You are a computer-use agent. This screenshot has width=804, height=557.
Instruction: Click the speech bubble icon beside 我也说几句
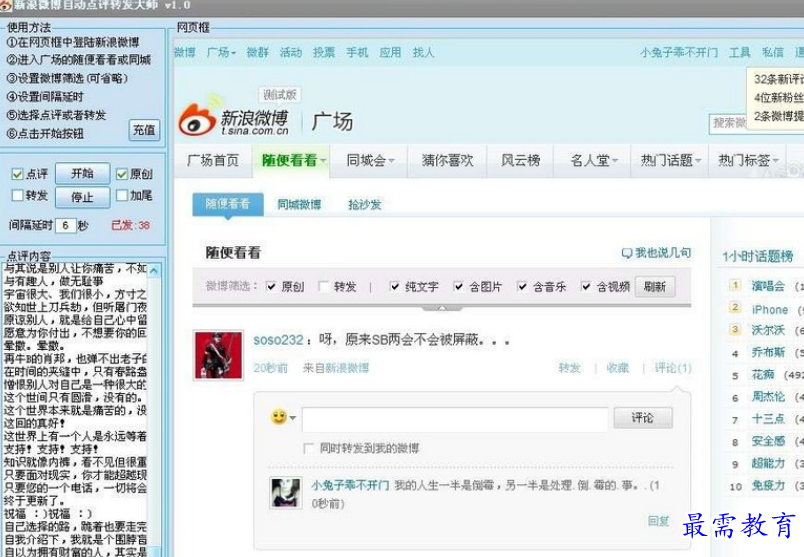(627, 253)
